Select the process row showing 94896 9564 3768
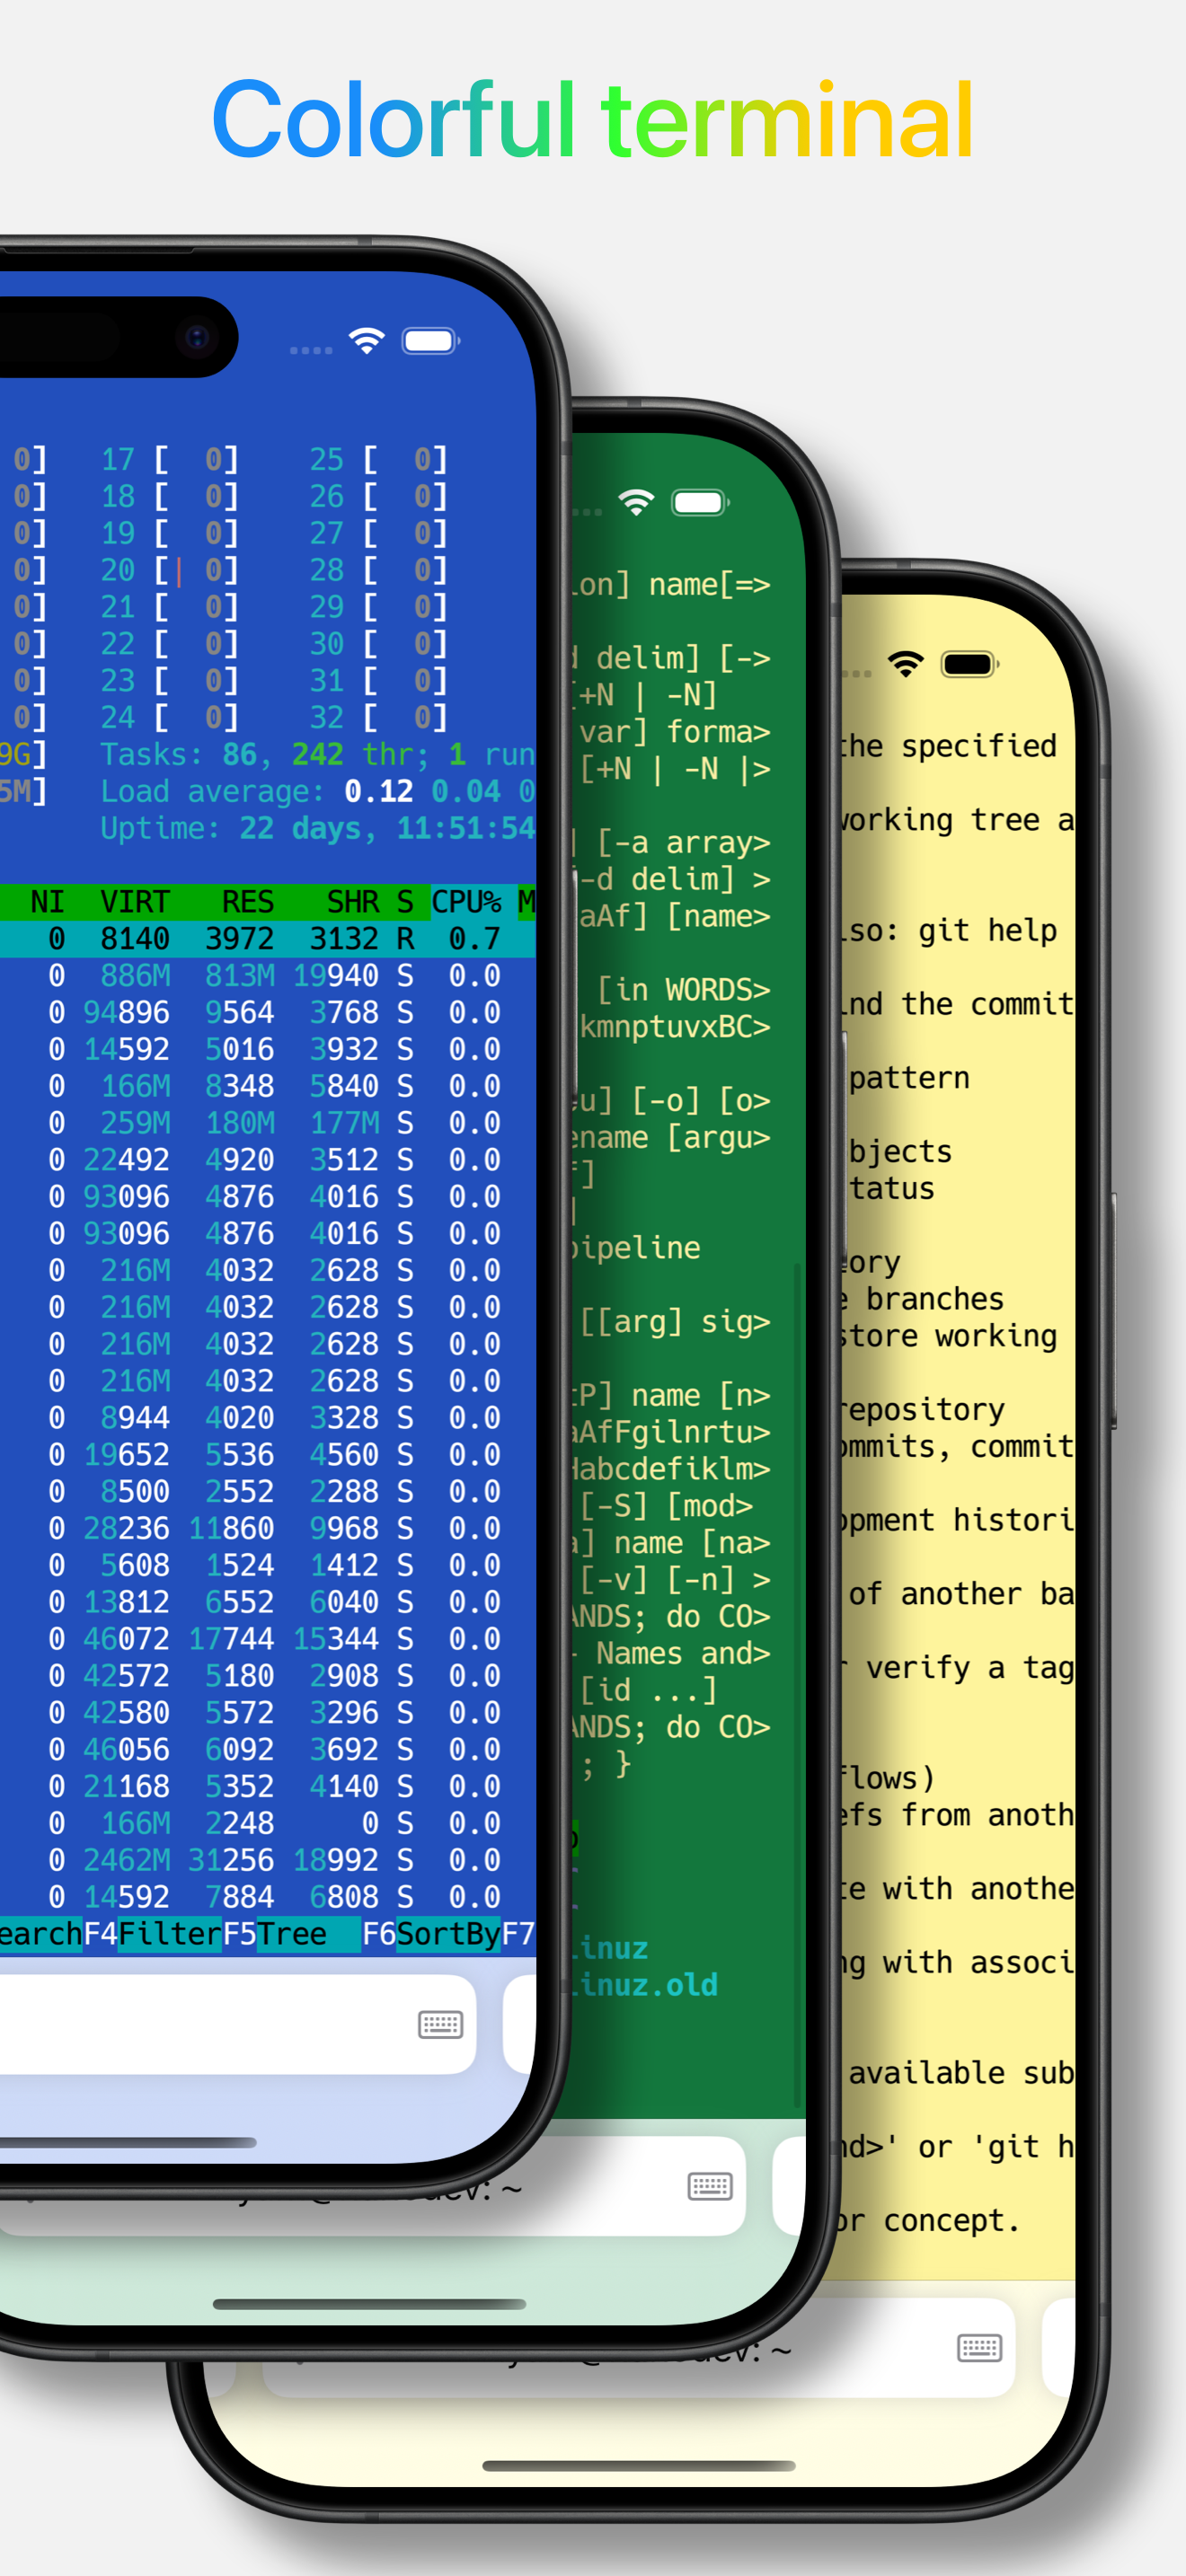Viewport: 1186px width, 2576px height. click(268, 1013)
